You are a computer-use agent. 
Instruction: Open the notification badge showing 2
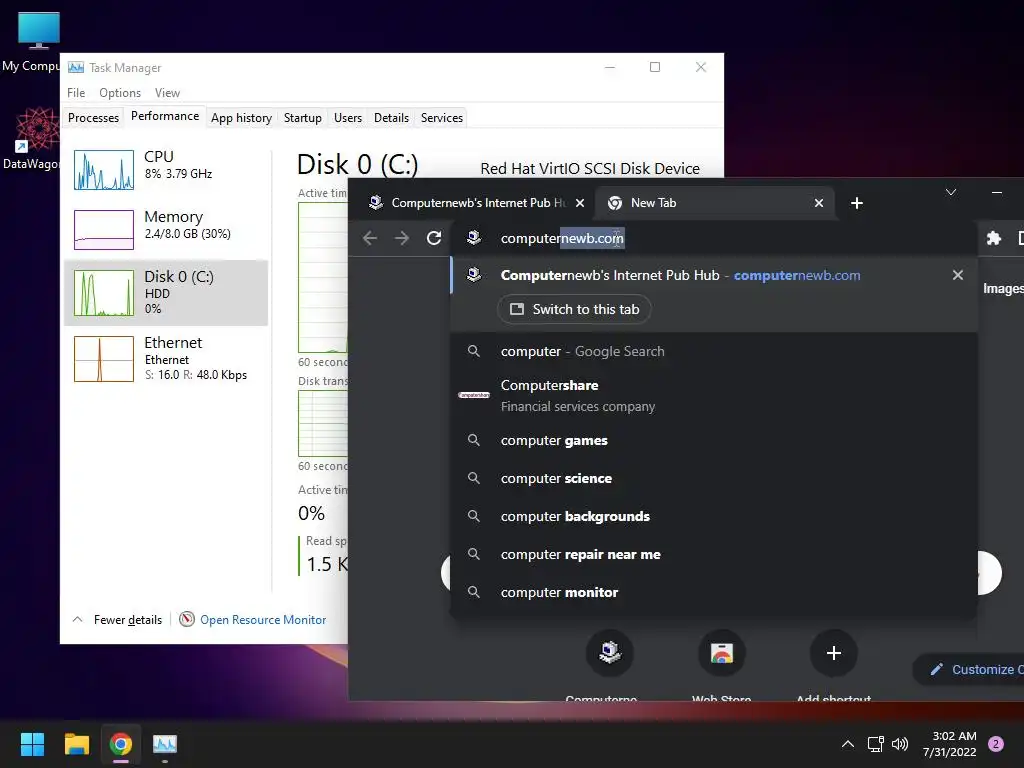996,744
